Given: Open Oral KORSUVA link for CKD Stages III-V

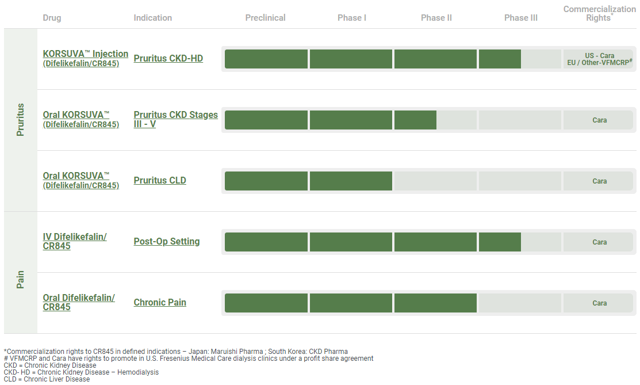Looking at the screenshot, I should 81,119.
